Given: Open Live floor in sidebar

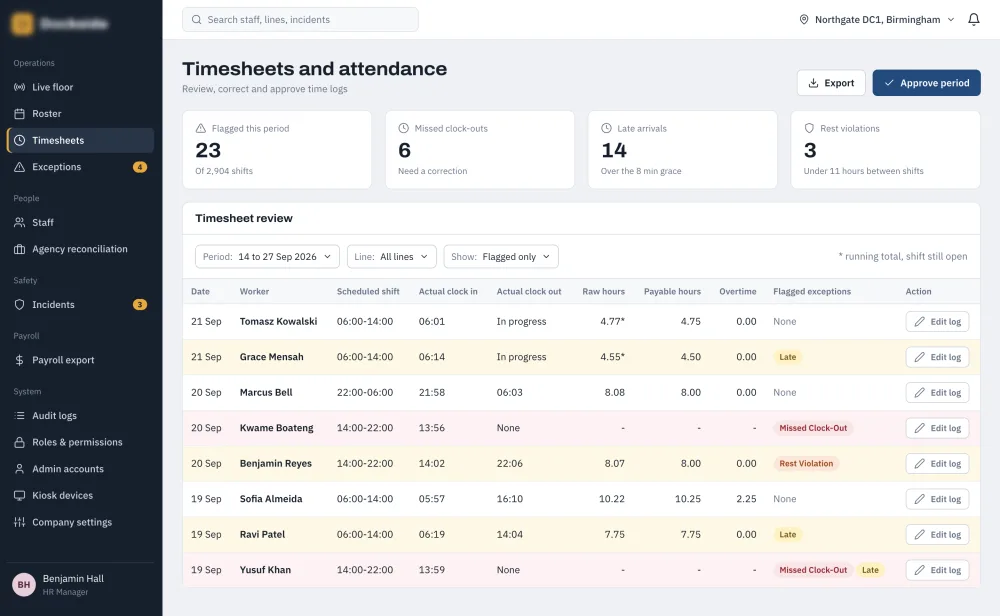Looking at the screenshot, I should [80, 87].
